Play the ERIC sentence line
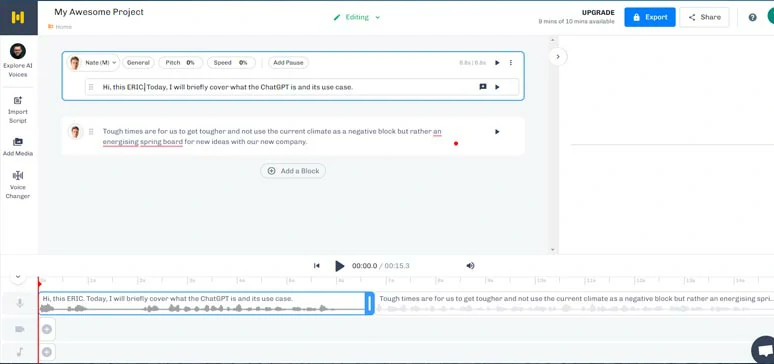774x364 pixels. [497, 87]
